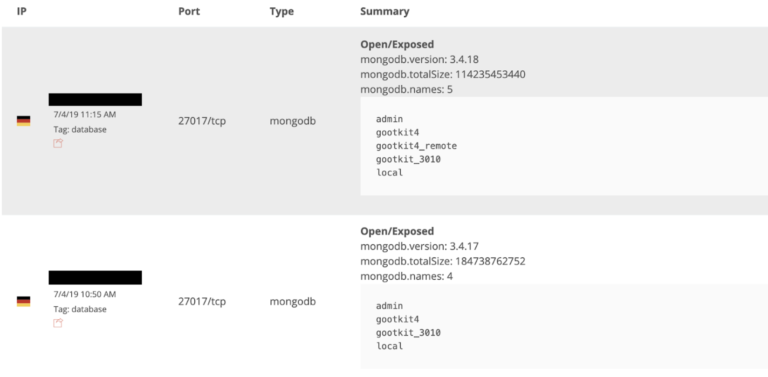768x377 pixels.
Task: Click gootkit4_remote database name
Action: 416,146
